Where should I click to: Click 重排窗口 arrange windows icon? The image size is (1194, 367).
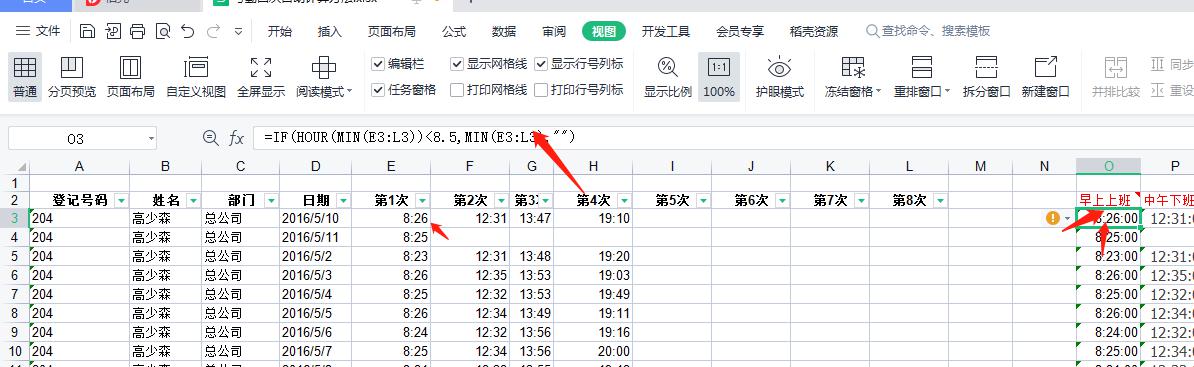[x=922, y=68]
